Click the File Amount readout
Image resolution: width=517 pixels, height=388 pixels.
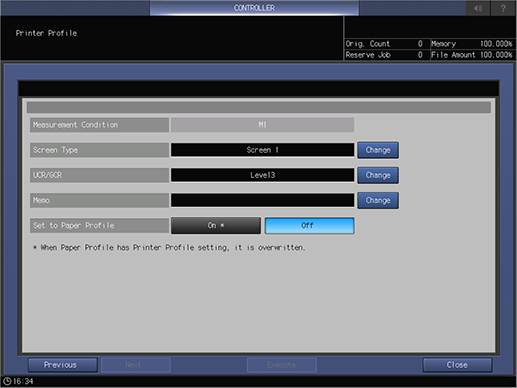[472, 55]
